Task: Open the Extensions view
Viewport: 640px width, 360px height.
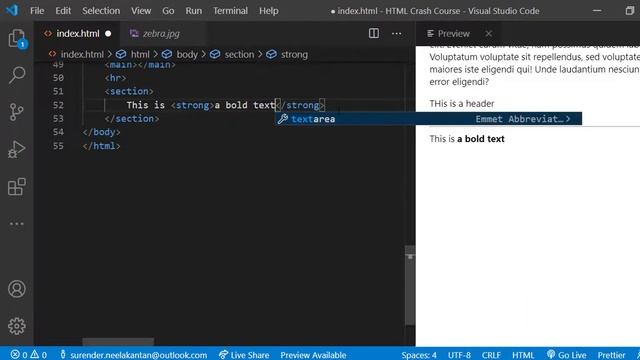Action: point(17,187)
